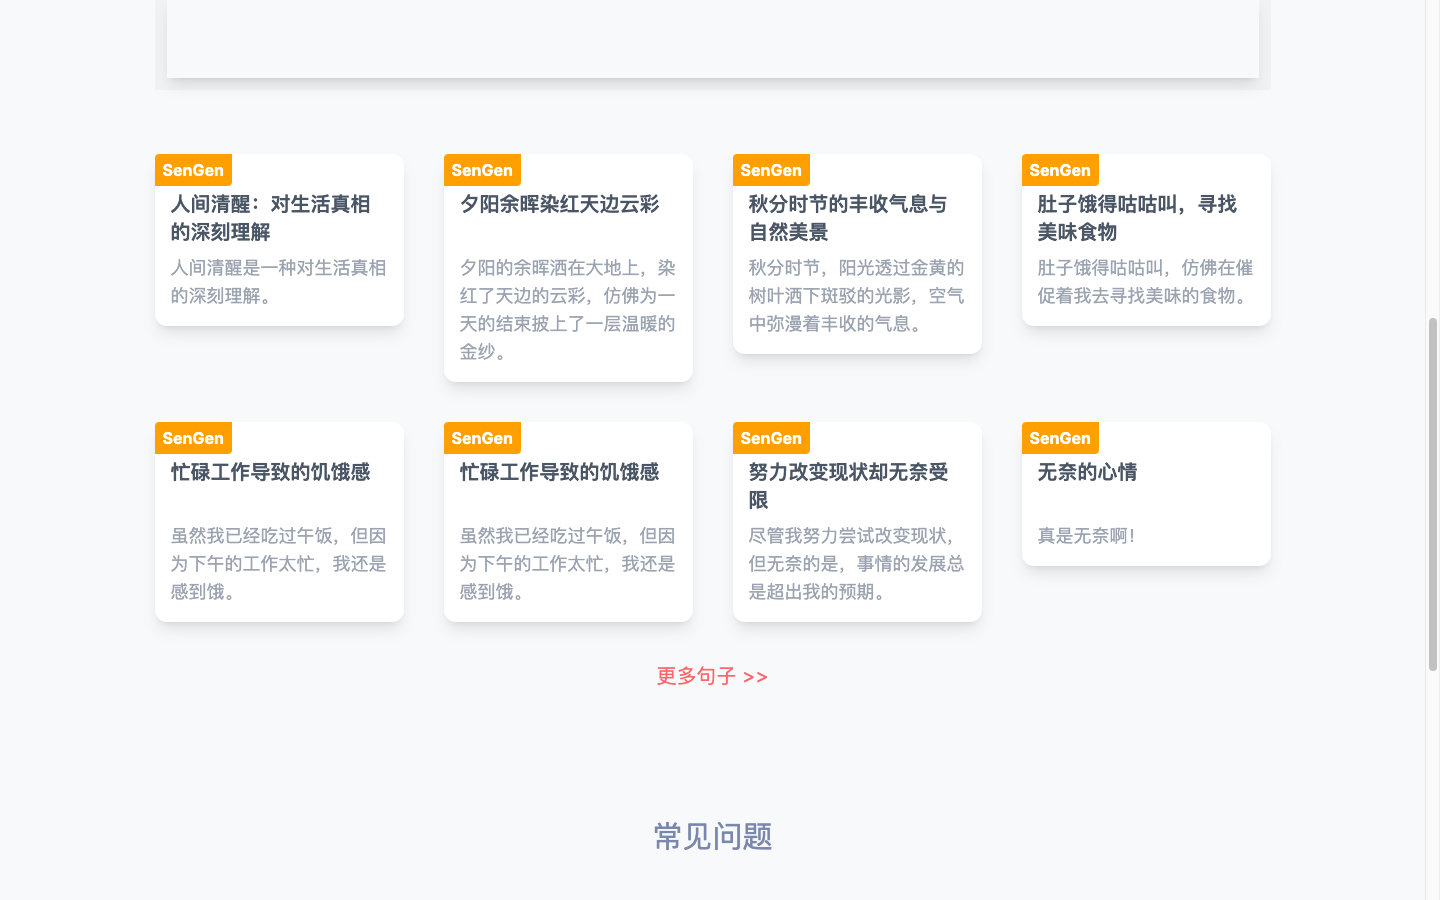Open the 夕阳余晖染红天边云彩 card title
The image size is (1440, 900).
click(559, 204)
